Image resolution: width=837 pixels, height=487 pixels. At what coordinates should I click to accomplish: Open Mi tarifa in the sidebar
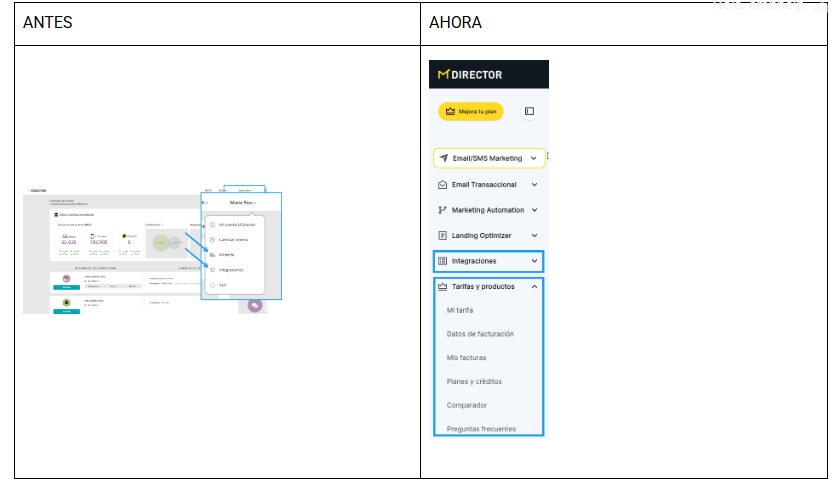click(x=460, y=310)
